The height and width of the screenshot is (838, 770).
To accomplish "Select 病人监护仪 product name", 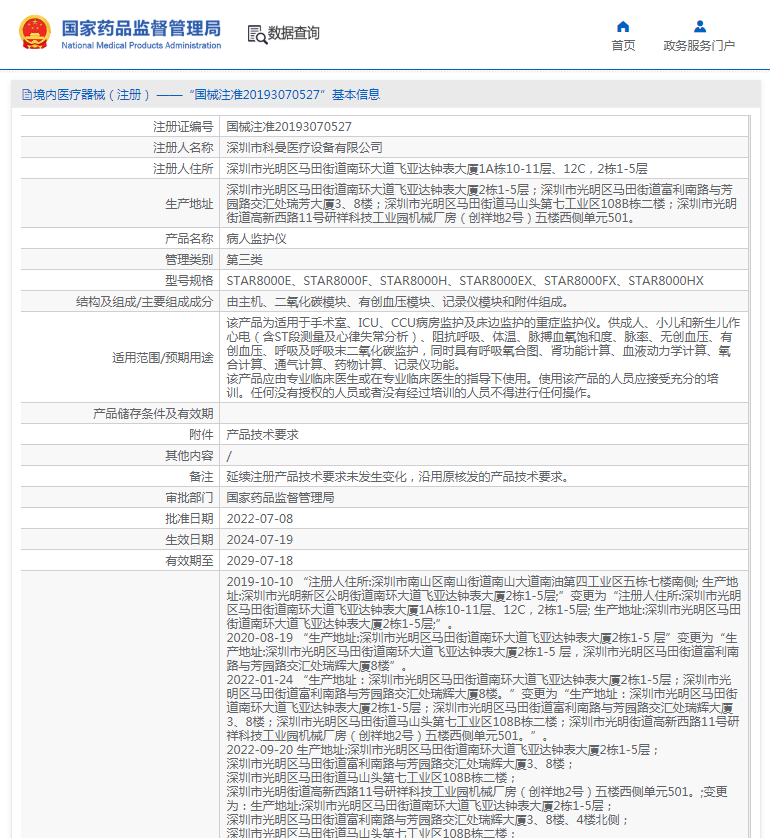I will coord(256,239).
